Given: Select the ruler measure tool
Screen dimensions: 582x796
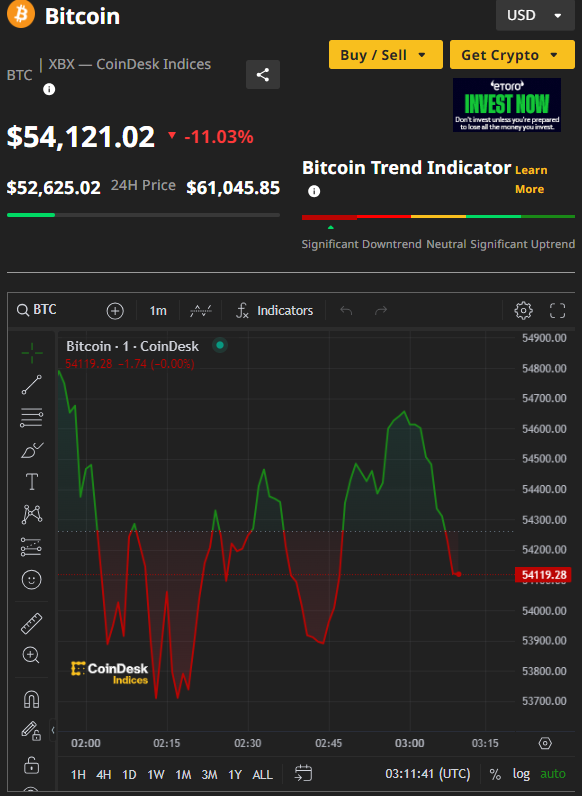Looking at the screenshot, I should point(31,623).
